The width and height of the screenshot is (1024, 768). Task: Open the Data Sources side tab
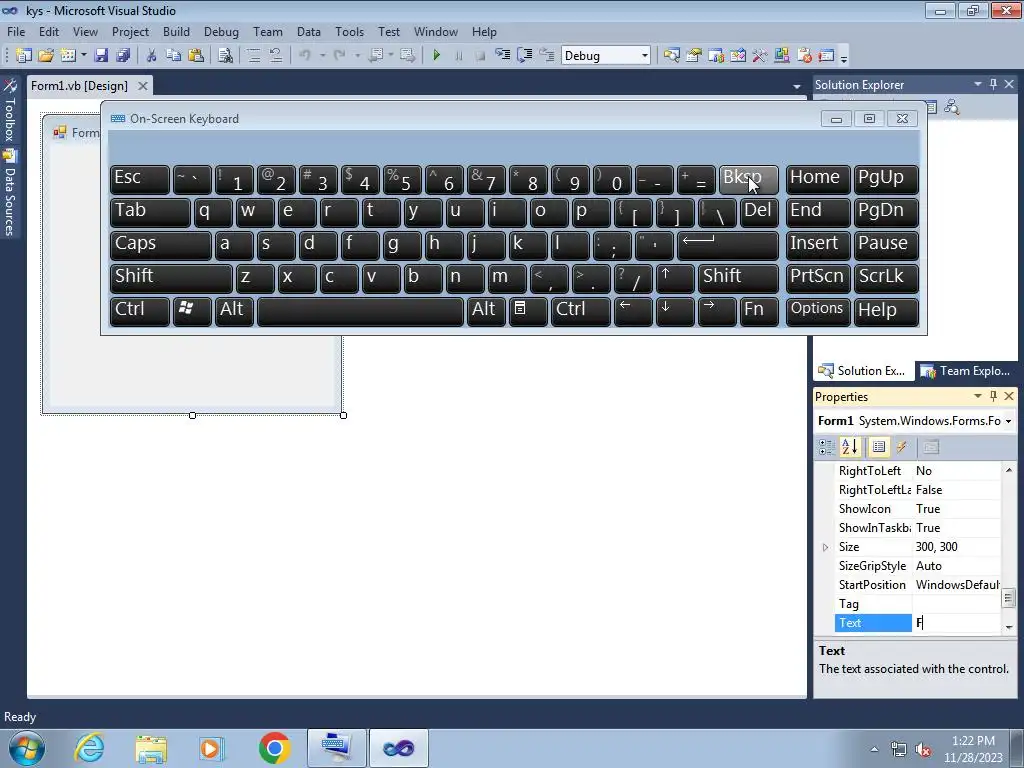pyautogui.click(x=10, y=194)
